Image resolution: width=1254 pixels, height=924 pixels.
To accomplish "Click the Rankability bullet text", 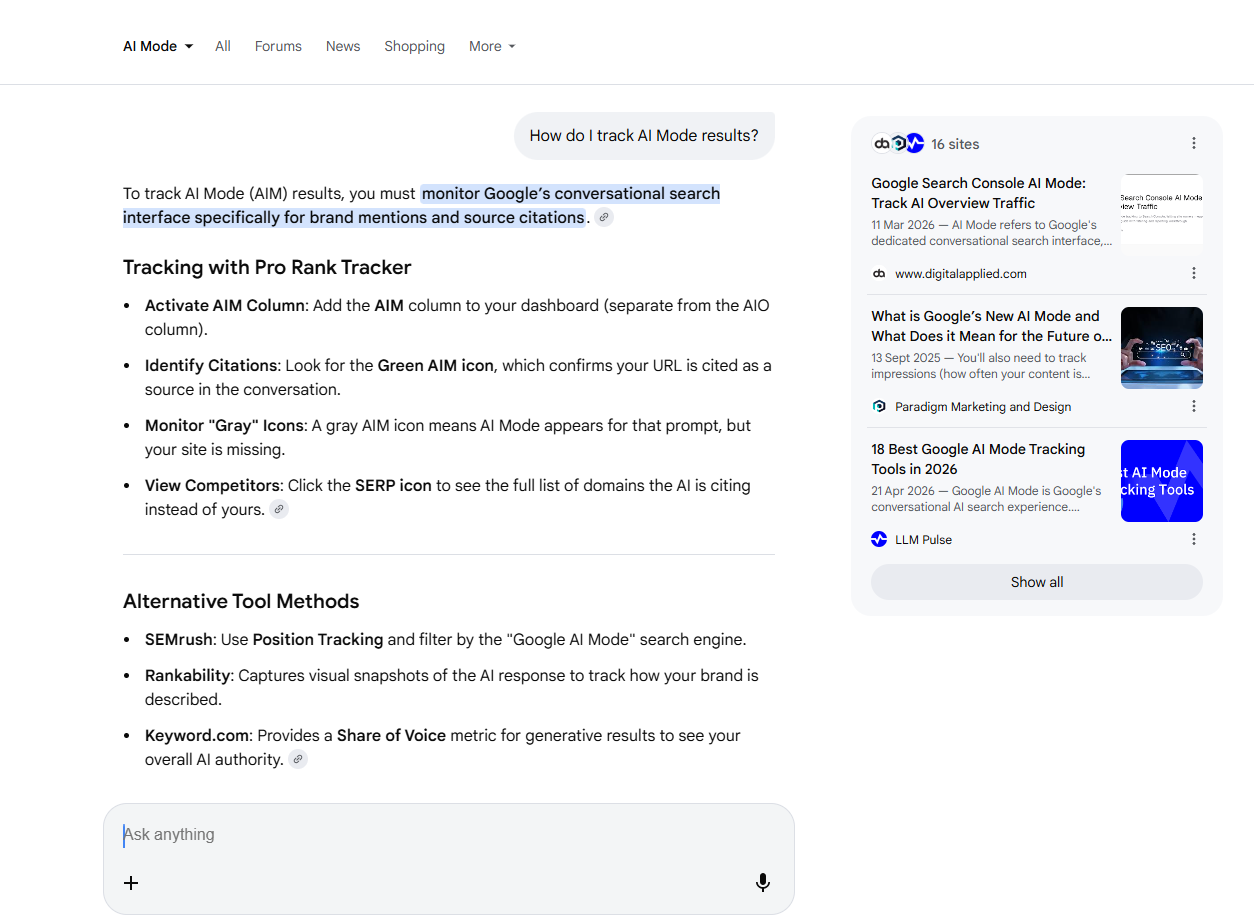I will [452, 687].
